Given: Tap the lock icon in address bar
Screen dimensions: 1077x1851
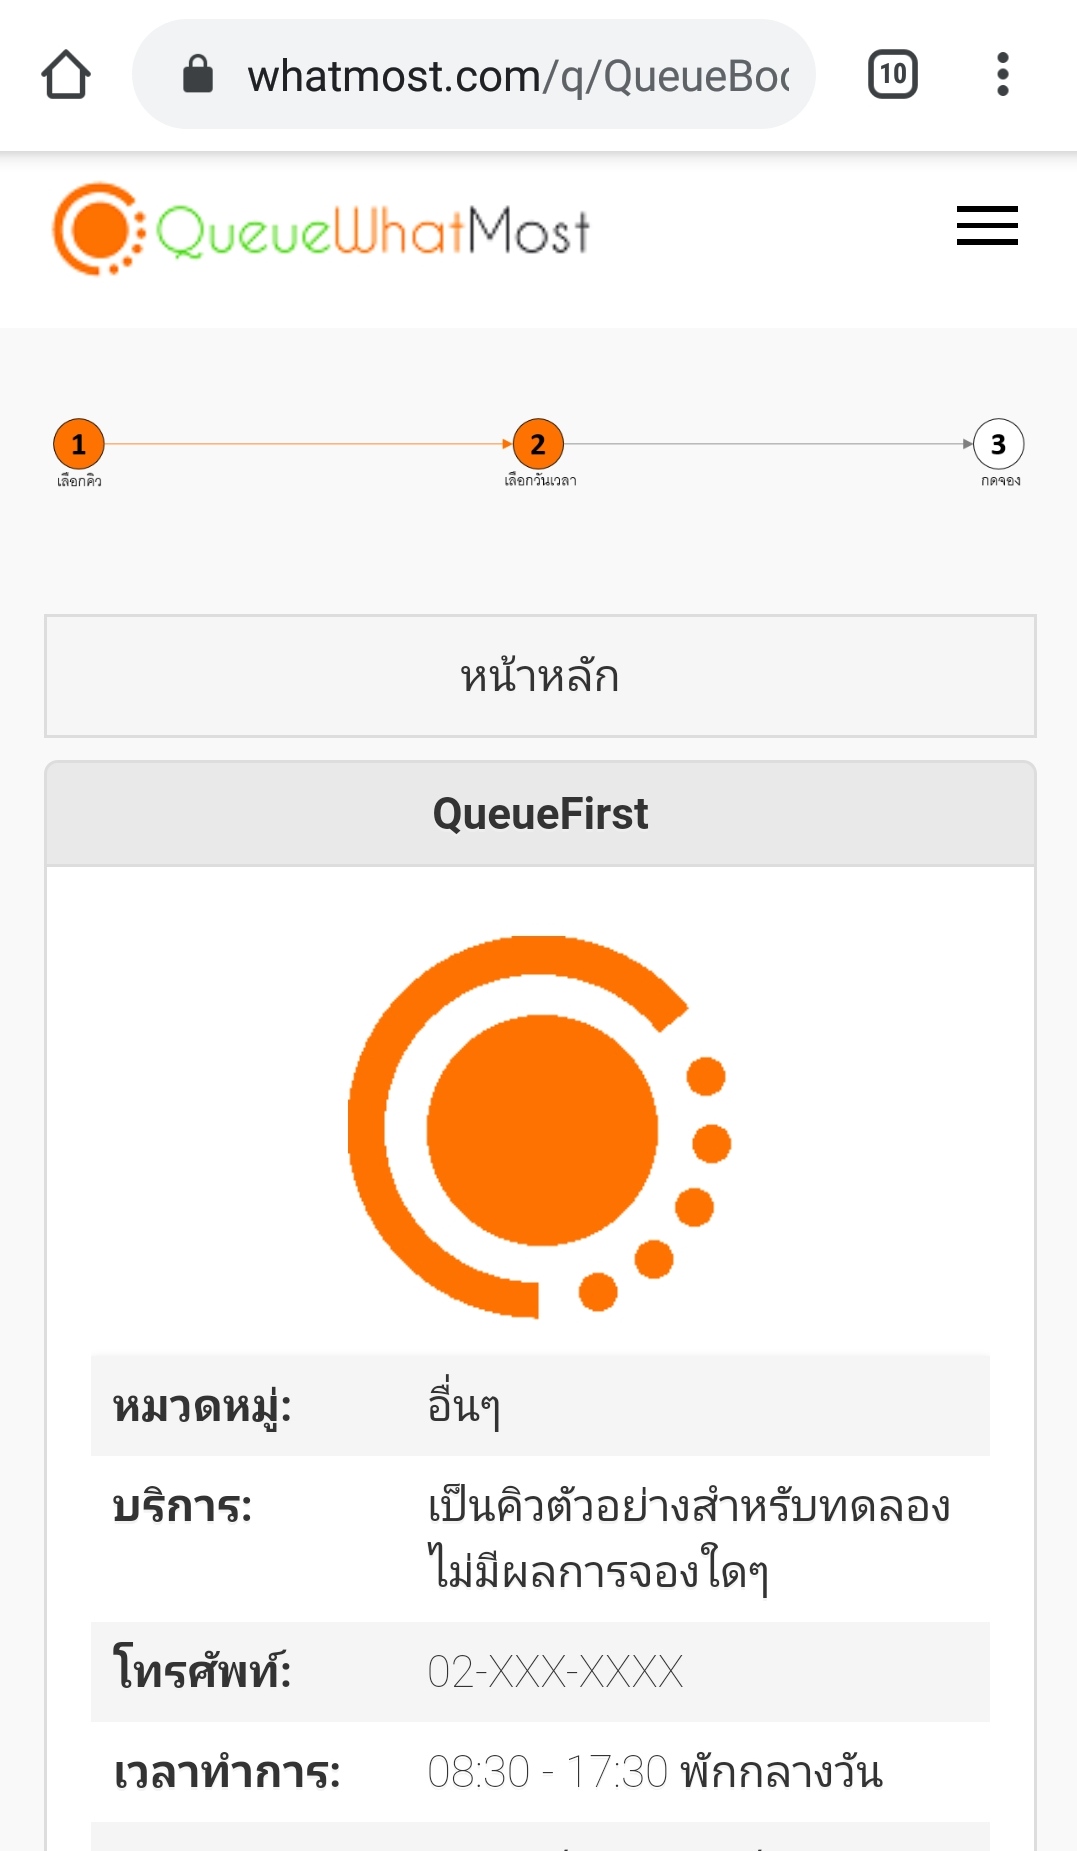Looking at the screenshot, I should point(198,75).
